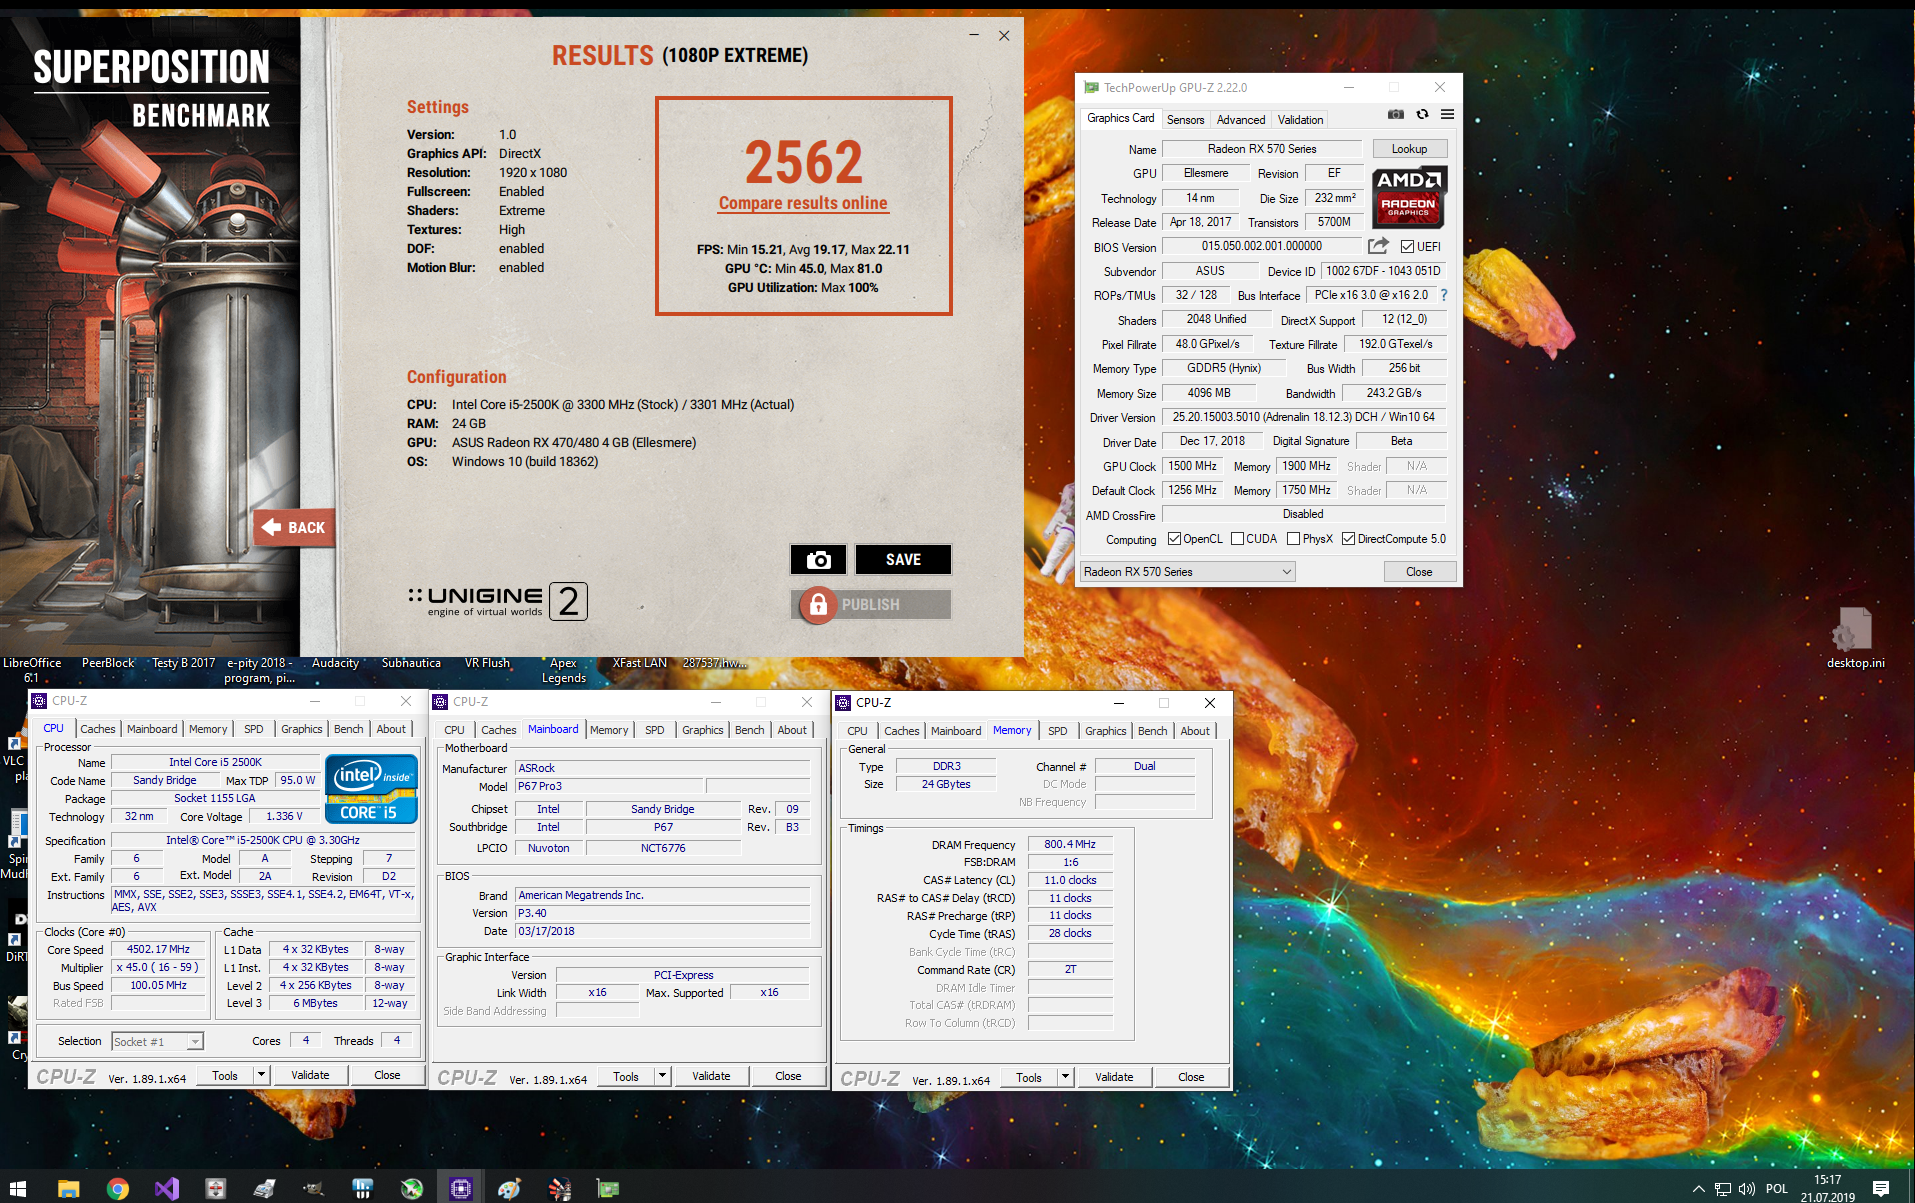Click the Intel Core i5 logo in CPU-Z
Image resolution: width=1915 pixels, height=1203 pixels.
coord(371,789)
